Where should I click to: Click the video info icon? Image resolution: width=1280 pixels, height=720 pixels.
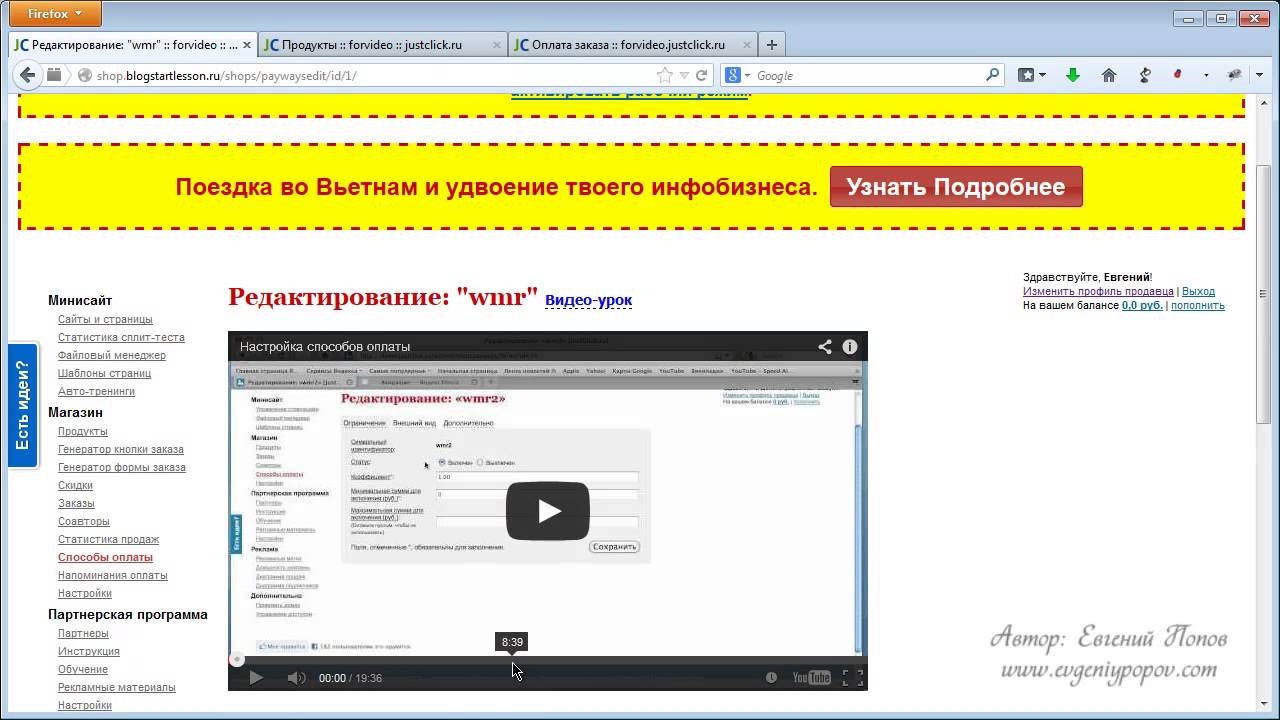click(x=850, y=347)
